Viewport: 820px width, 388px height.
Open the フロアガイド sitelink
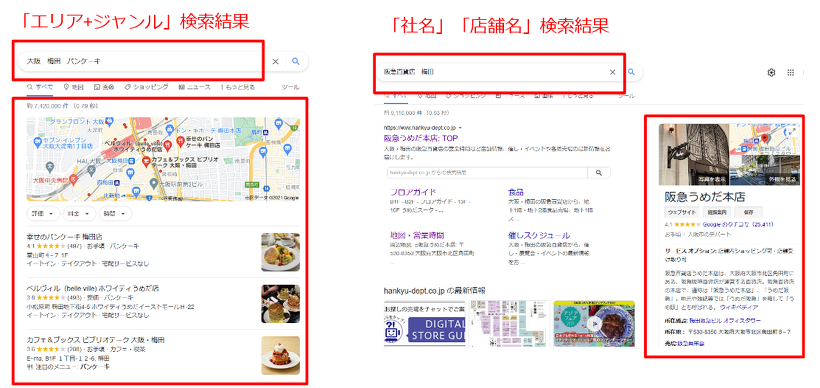point(413,192)
